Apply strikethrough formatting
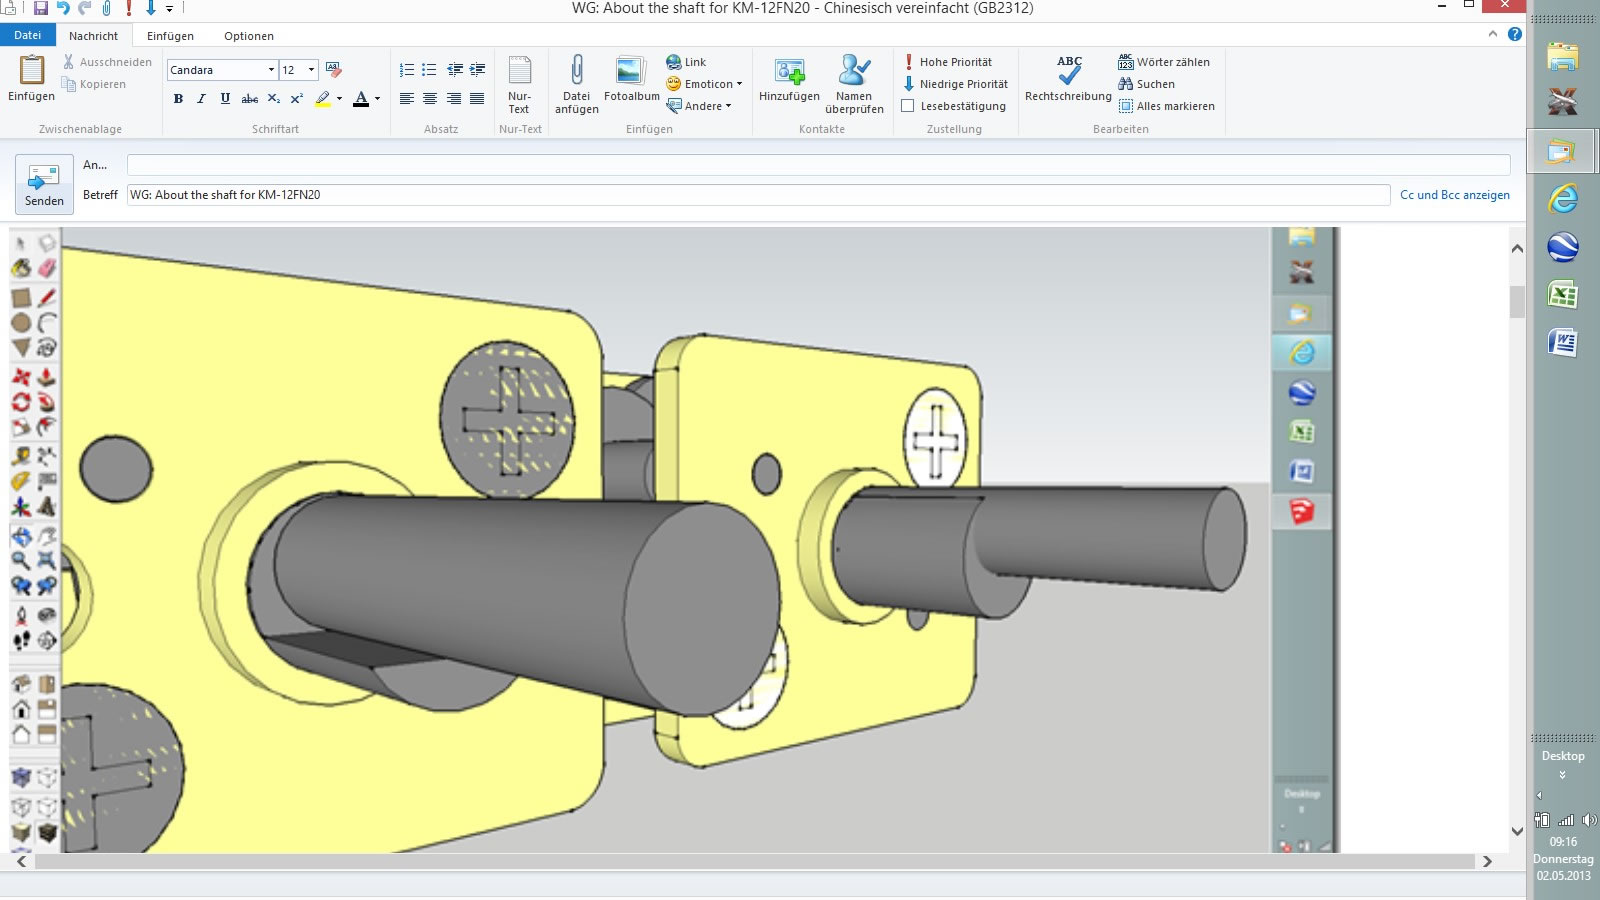1600x900 pixels. click(x=250, y=99)
